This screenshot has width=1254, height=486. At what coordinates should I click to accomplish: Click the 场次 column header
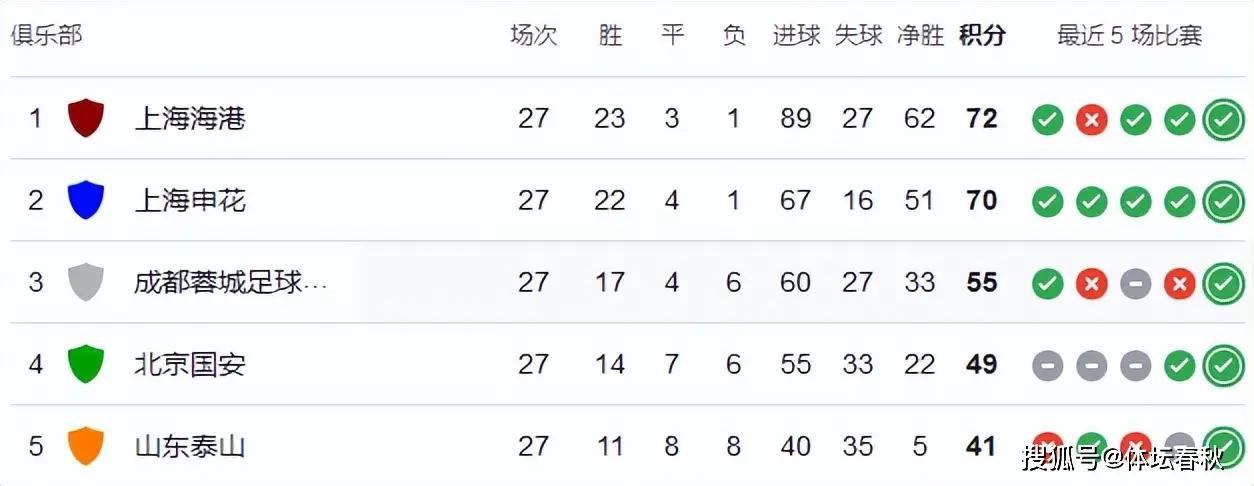tap(533, 36)
